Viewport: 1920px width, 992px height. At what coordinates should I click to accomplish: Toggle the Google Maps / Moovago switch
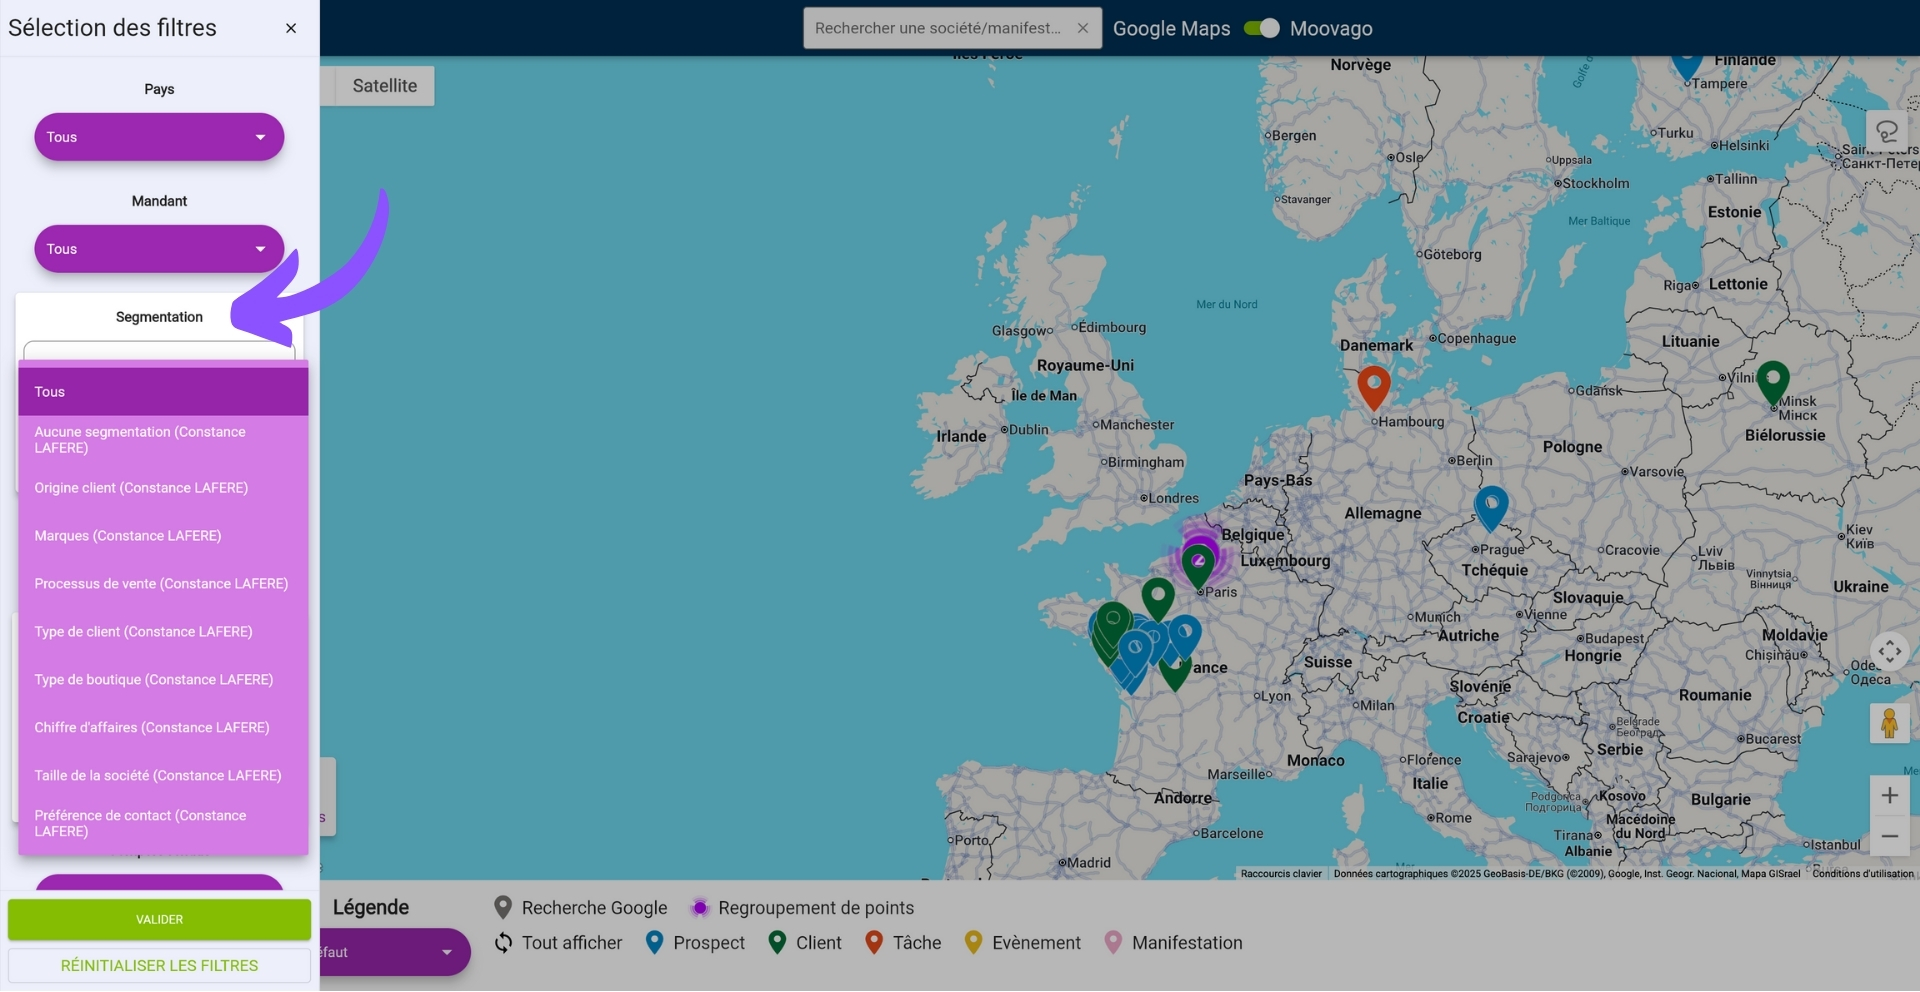1261,28
